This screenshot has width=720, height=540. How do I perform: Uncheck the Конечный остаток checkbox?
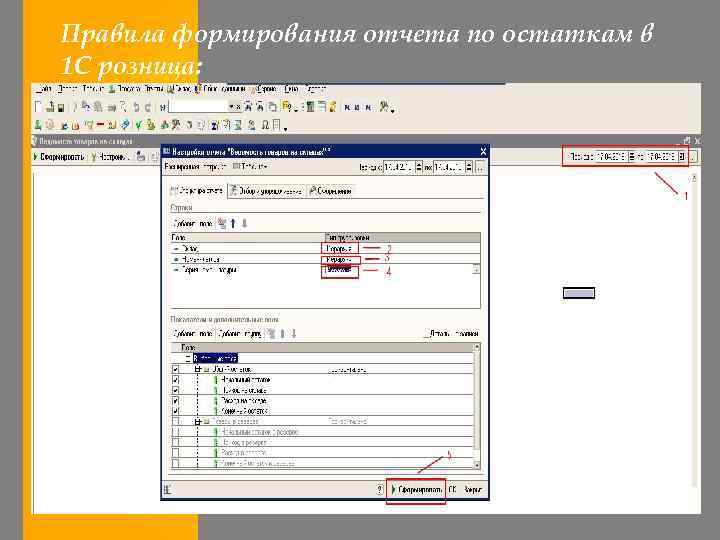[175, 411]
